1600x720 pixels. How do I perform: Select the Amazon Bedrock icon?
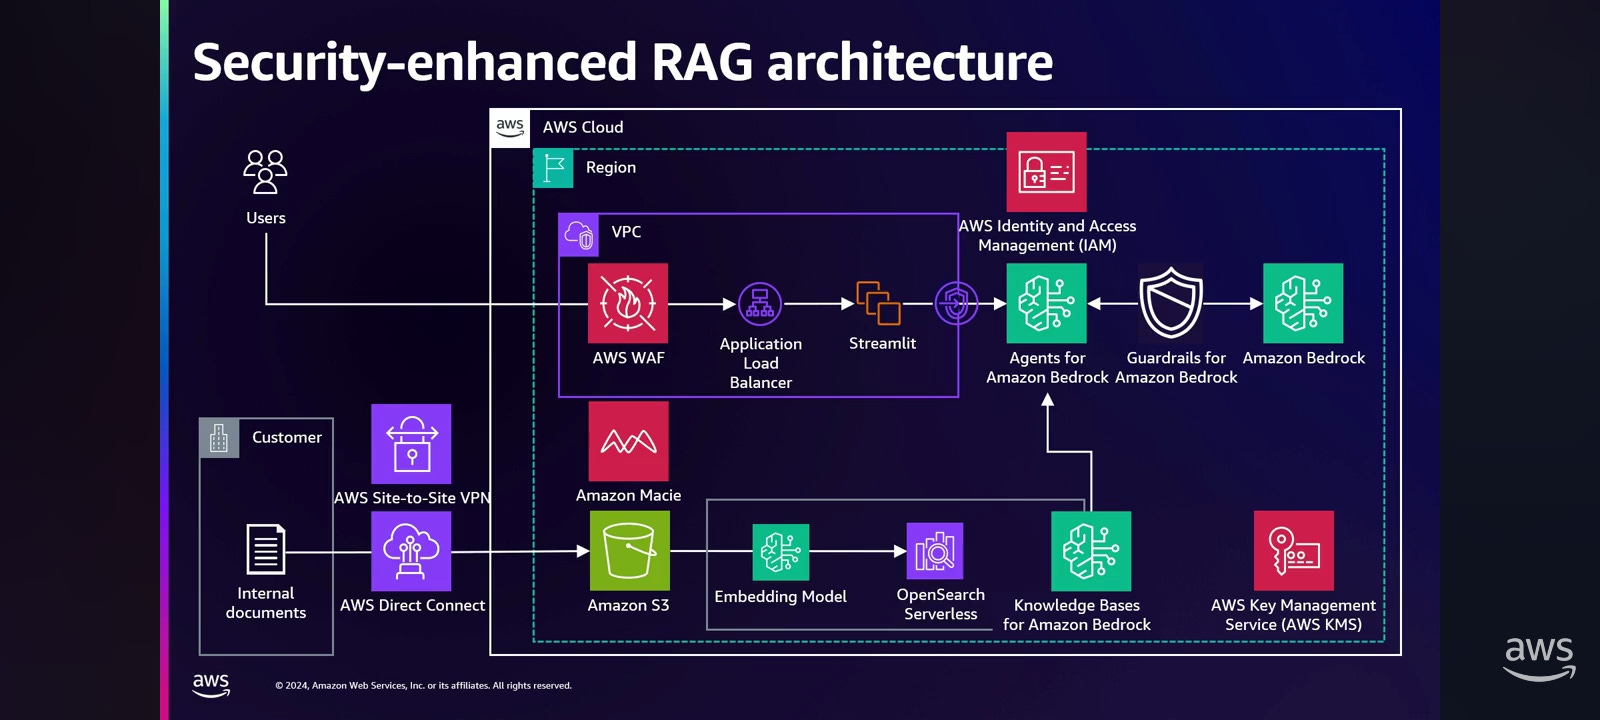(x=1303, y=303)
